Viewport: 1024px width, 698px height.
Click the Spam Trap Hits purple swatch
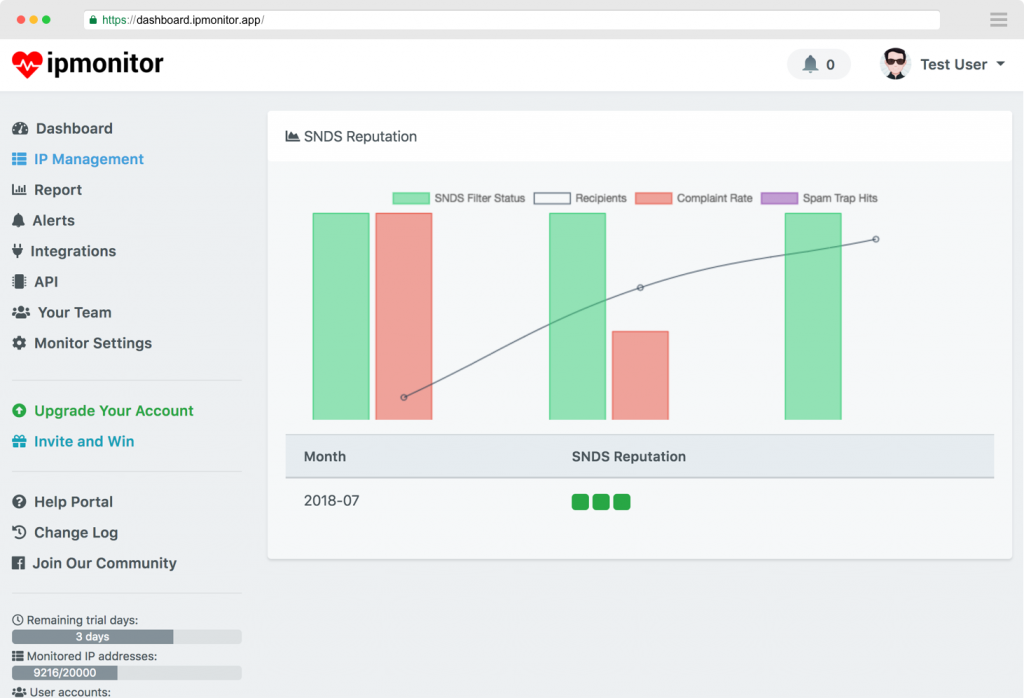pyautogui.click(x=779, y=198)
